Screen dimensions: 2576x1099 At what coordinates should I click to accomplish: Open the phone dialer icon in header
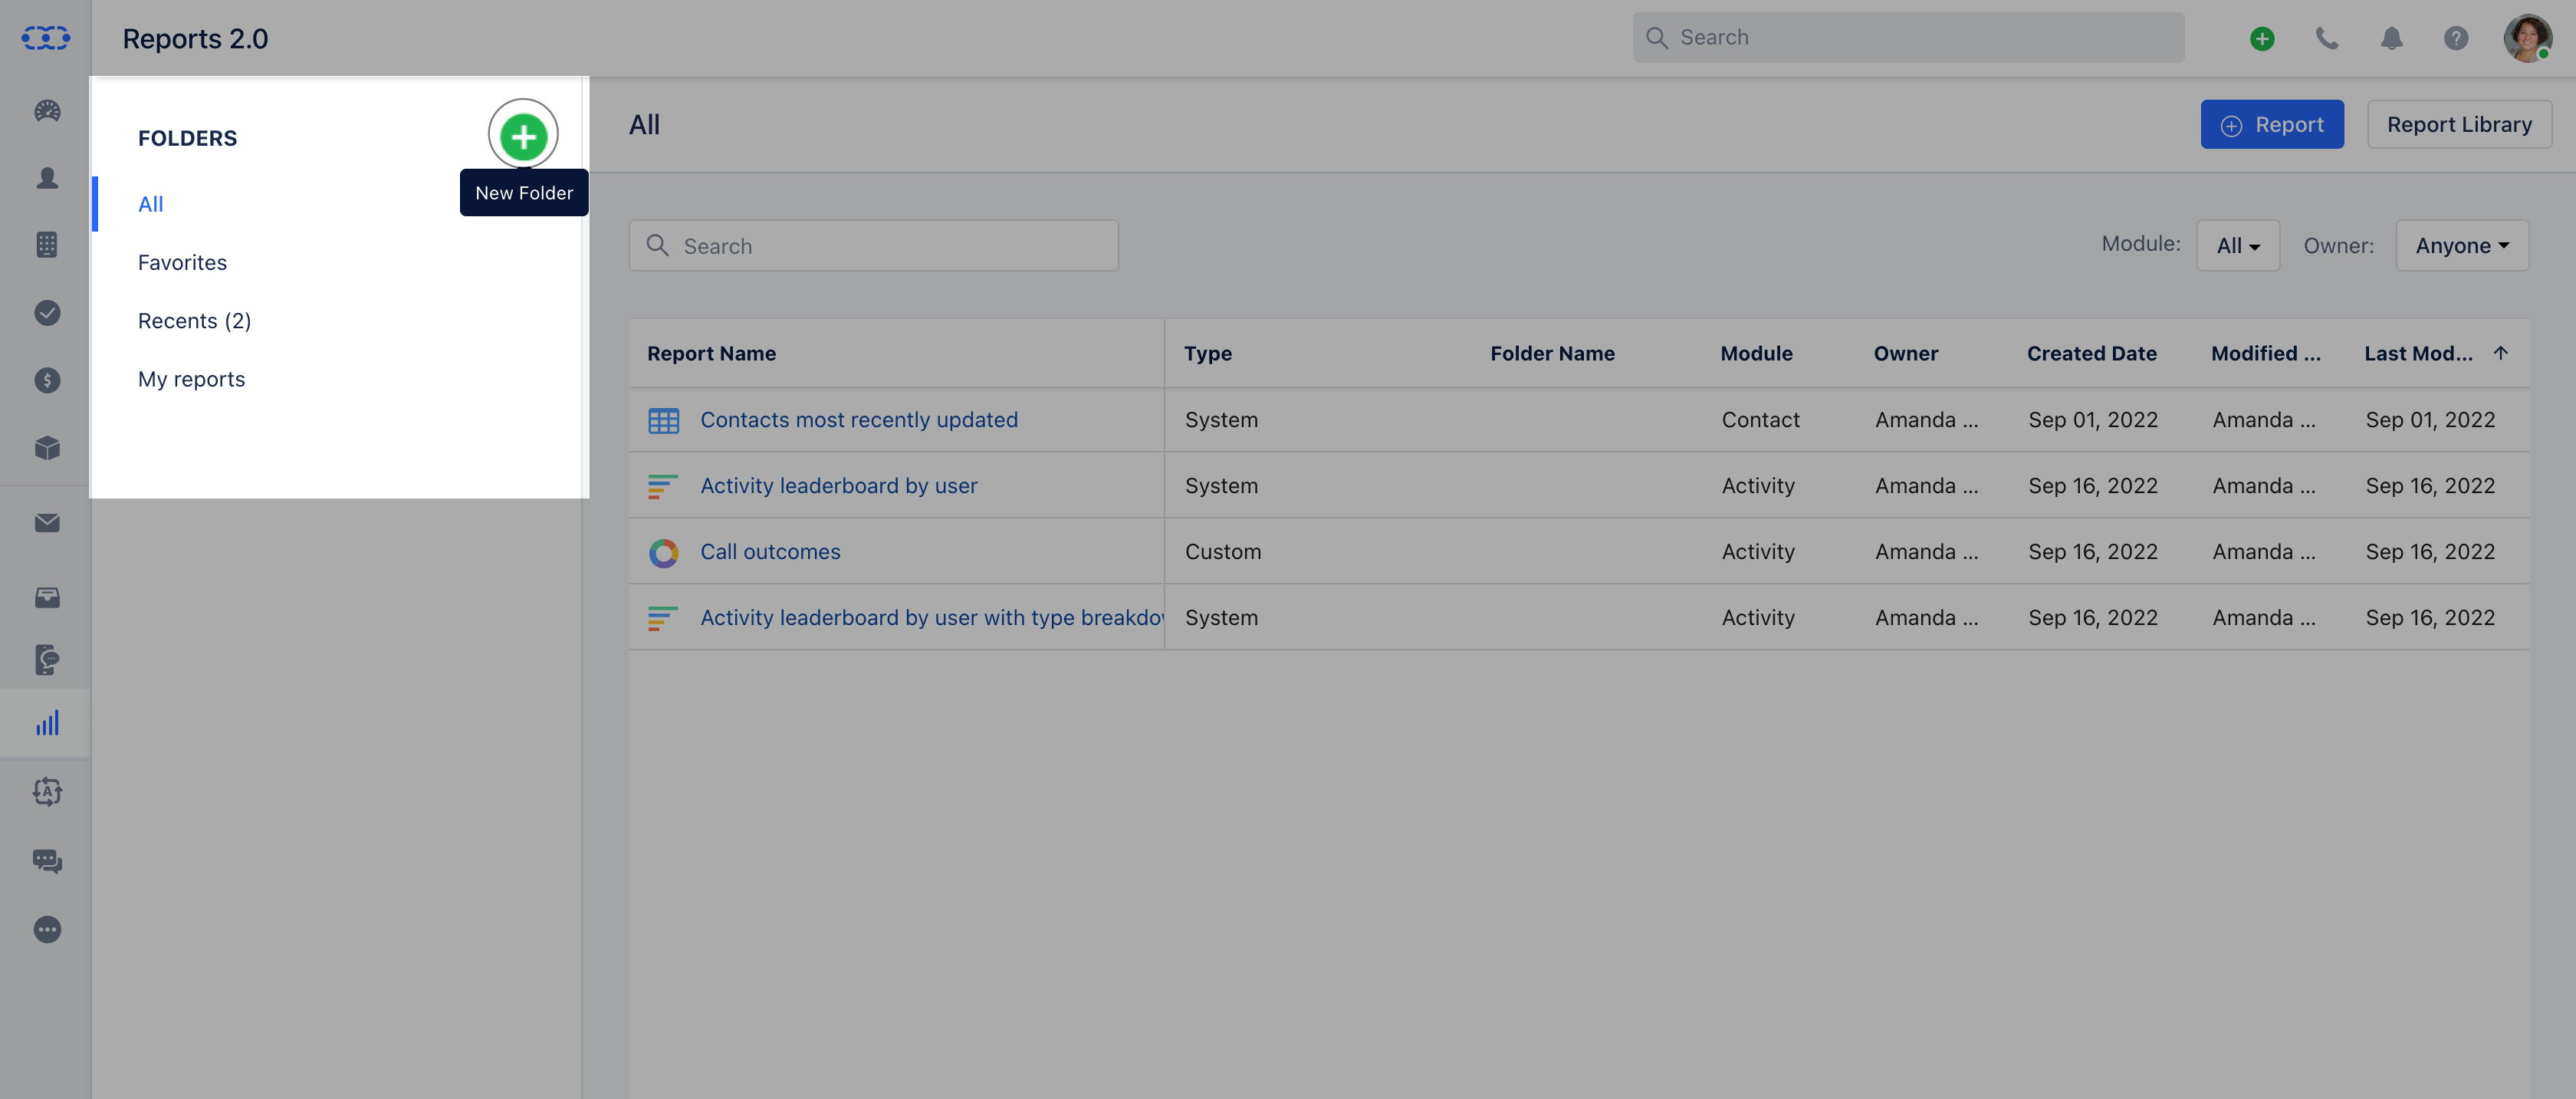(x=2327, y=38)
